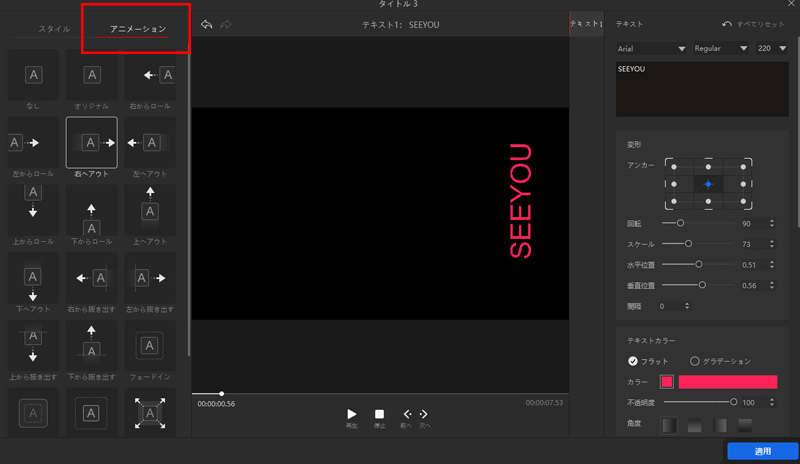This screenshot has width=800, height=464.
Task: Select the 左から抜き出す animation preset
Action: 150,278
